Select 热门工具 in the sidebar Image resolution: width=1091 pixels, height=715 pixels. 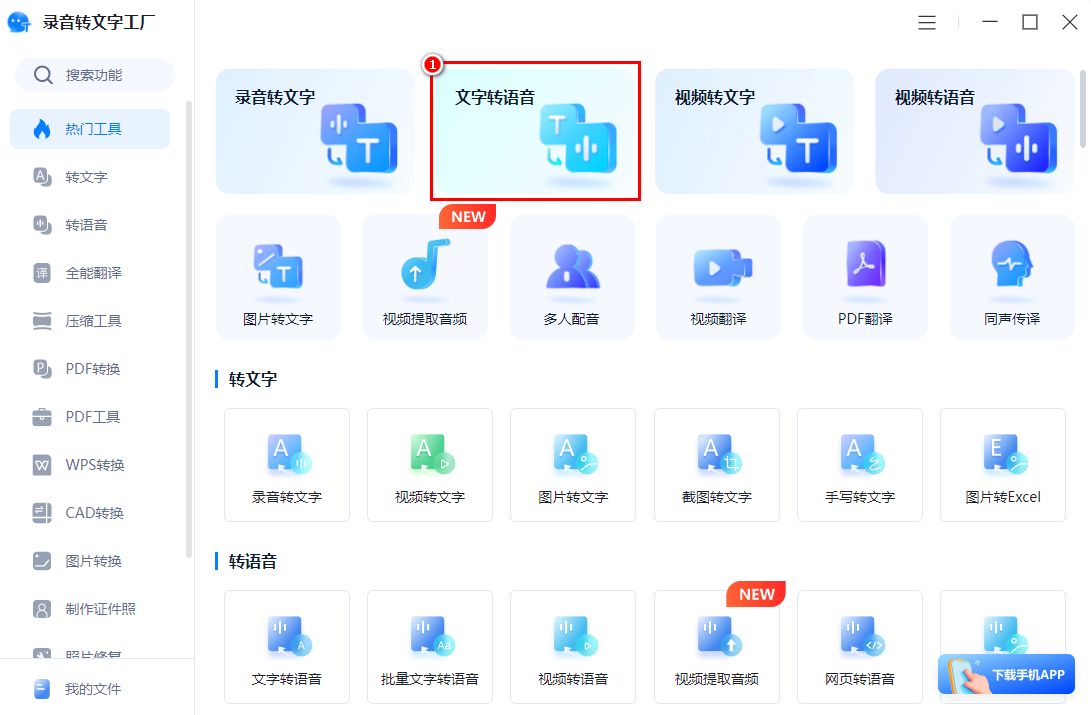pos(90,129)
